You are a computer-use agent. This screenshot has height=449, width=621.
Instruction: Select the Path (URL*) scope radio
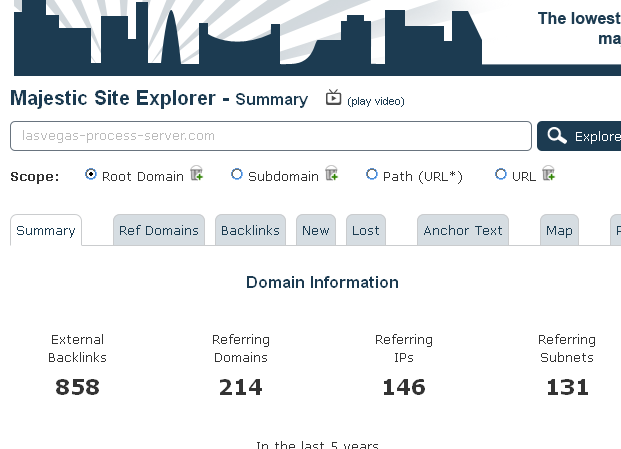[371, 174]
